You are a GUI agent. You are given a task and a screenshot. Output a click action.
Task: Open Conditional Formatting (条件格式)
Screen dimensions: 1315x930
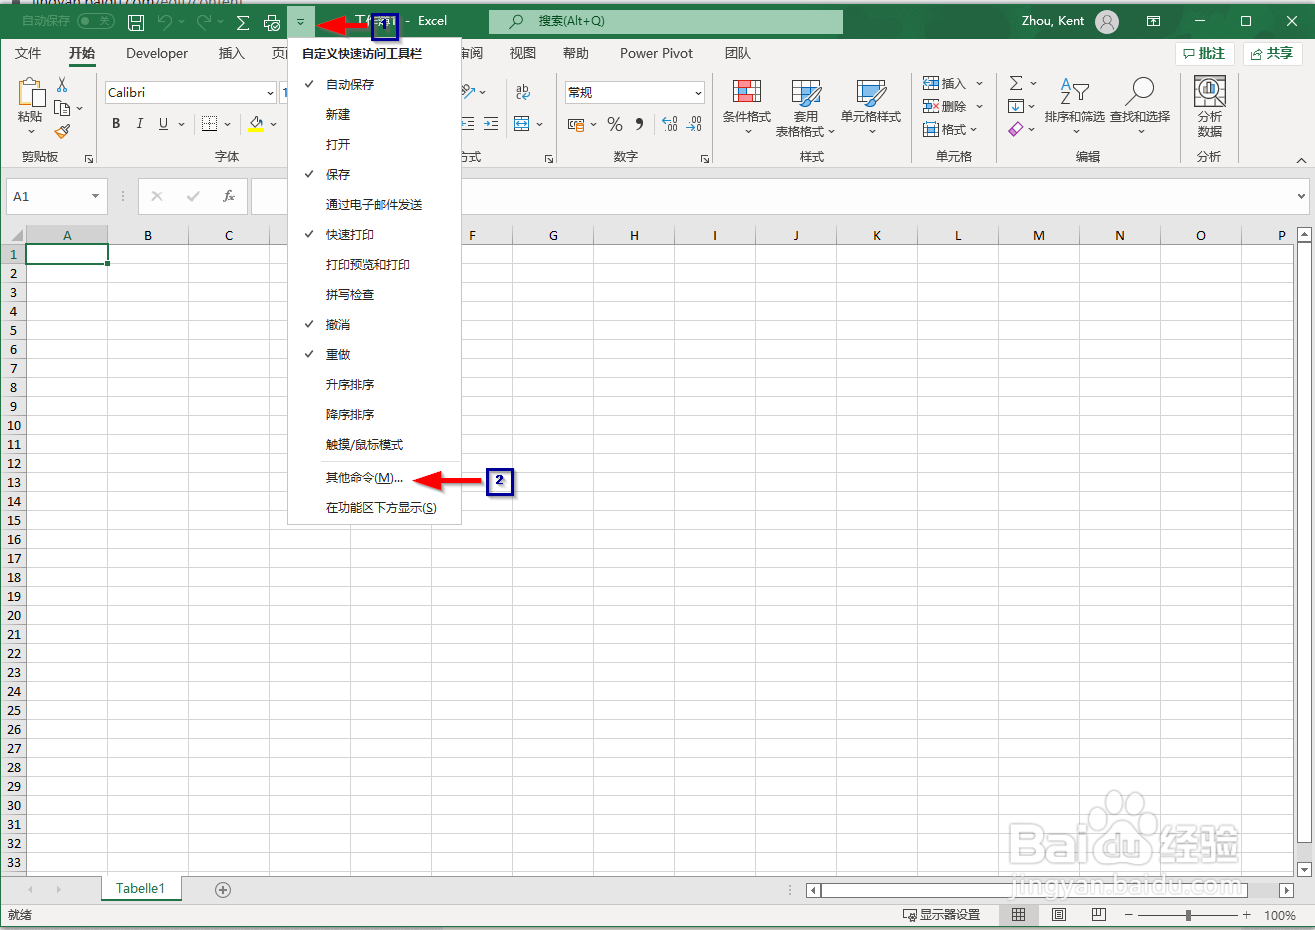[747, 108]
